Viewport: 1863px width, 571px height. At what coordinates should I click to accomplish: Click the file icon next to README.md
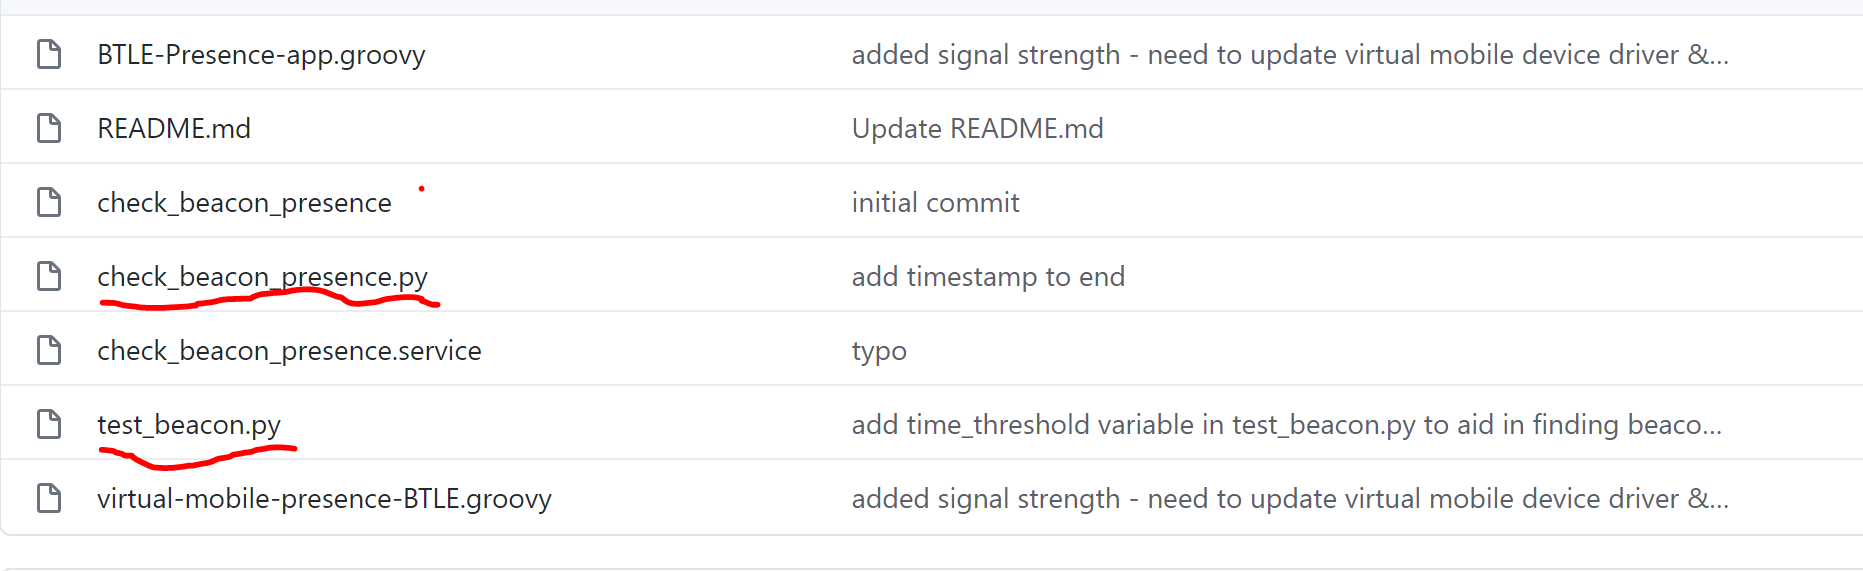pyautogui.click(x=49, y=128)
